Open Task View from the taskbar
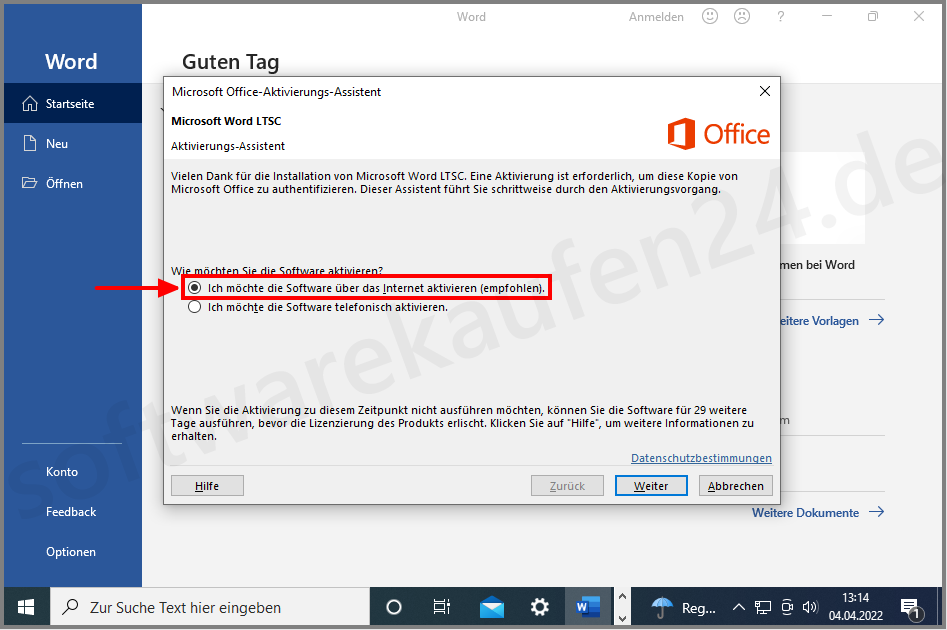Image resolution: width=947 pixels, height=630 pixels. point(441,606)
